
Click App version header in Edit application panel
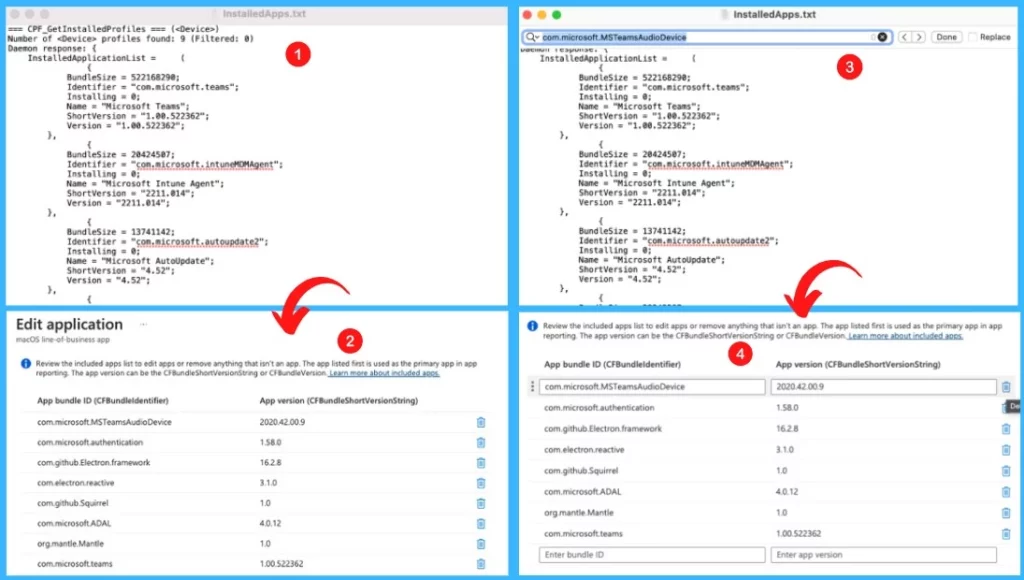pos(338,400)
